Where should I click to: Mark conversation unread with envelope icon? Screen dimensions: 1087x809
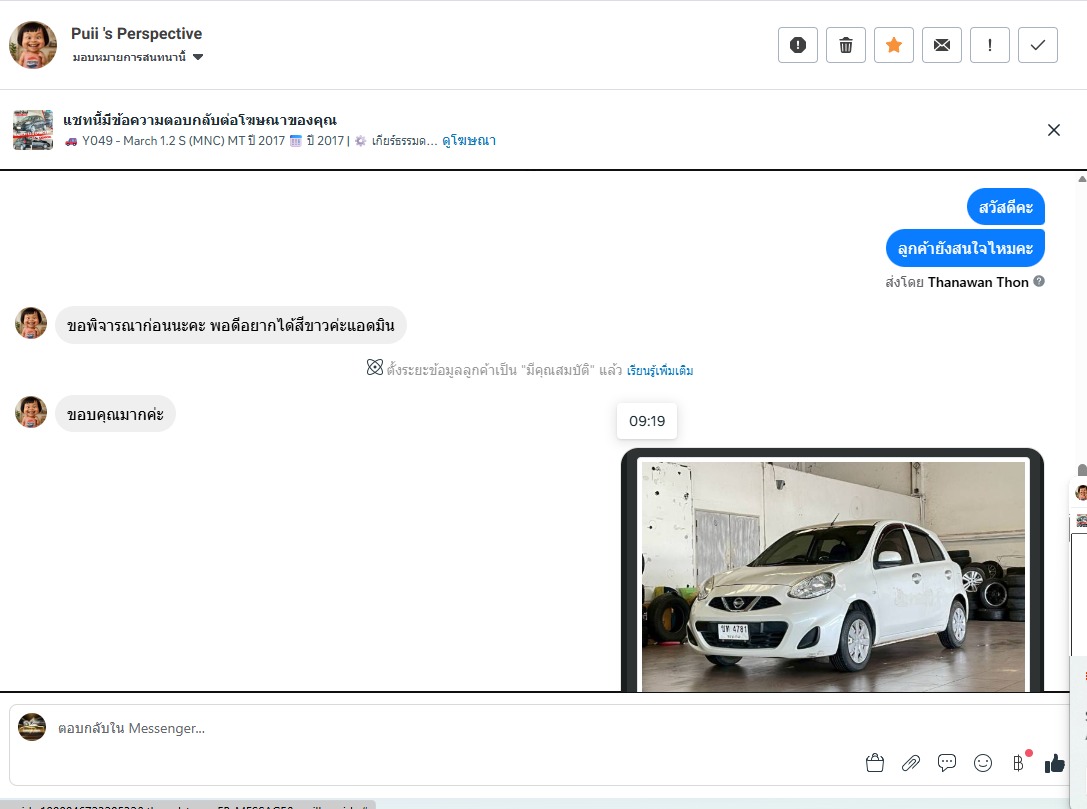coord(942,45)
